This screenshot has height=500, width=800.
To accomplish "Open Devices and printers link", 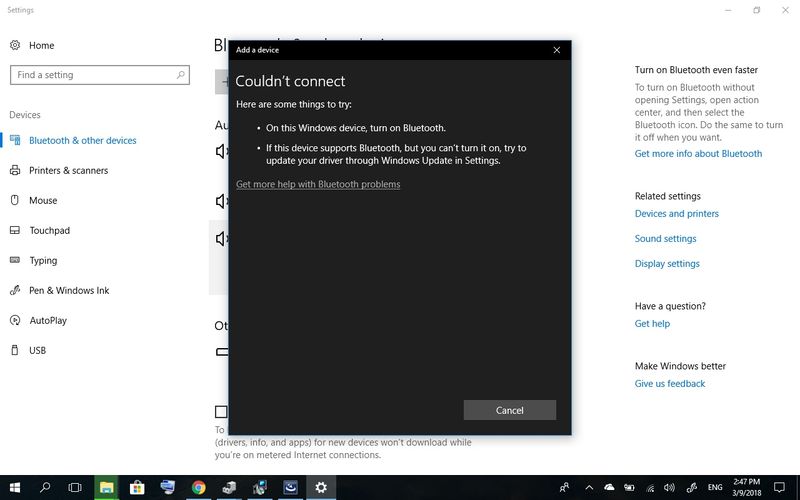I will pyautogui.click(x=677, y=214).
